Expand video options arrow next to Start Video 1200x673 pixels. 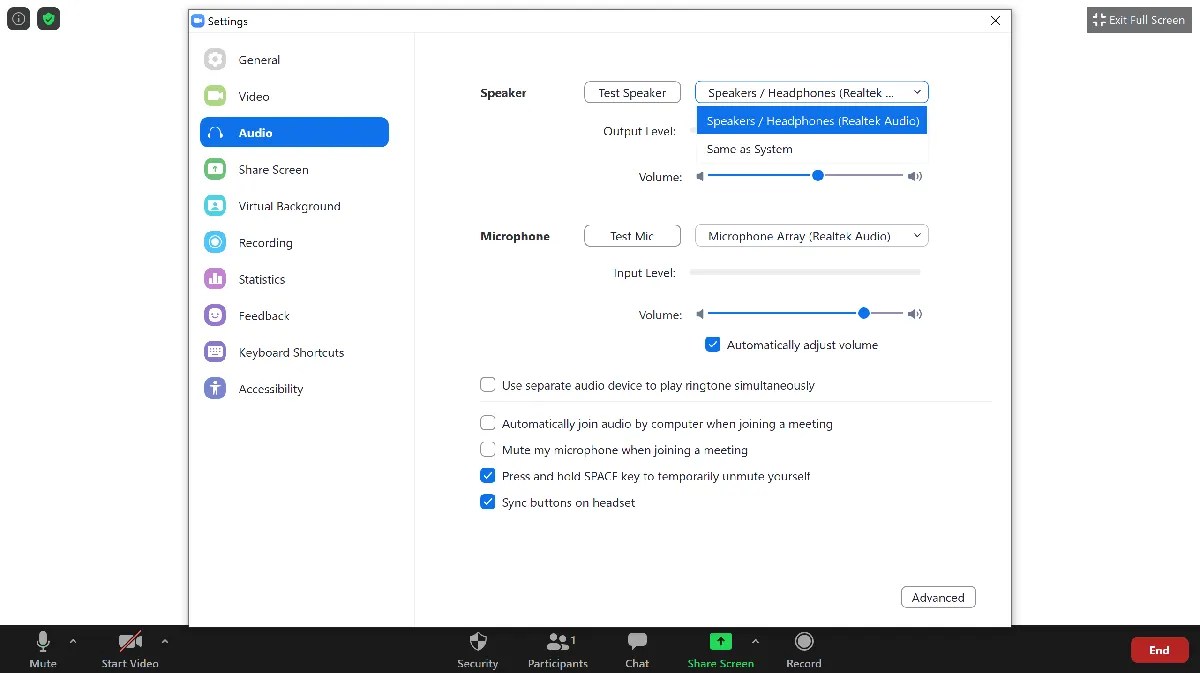[165, 641]
